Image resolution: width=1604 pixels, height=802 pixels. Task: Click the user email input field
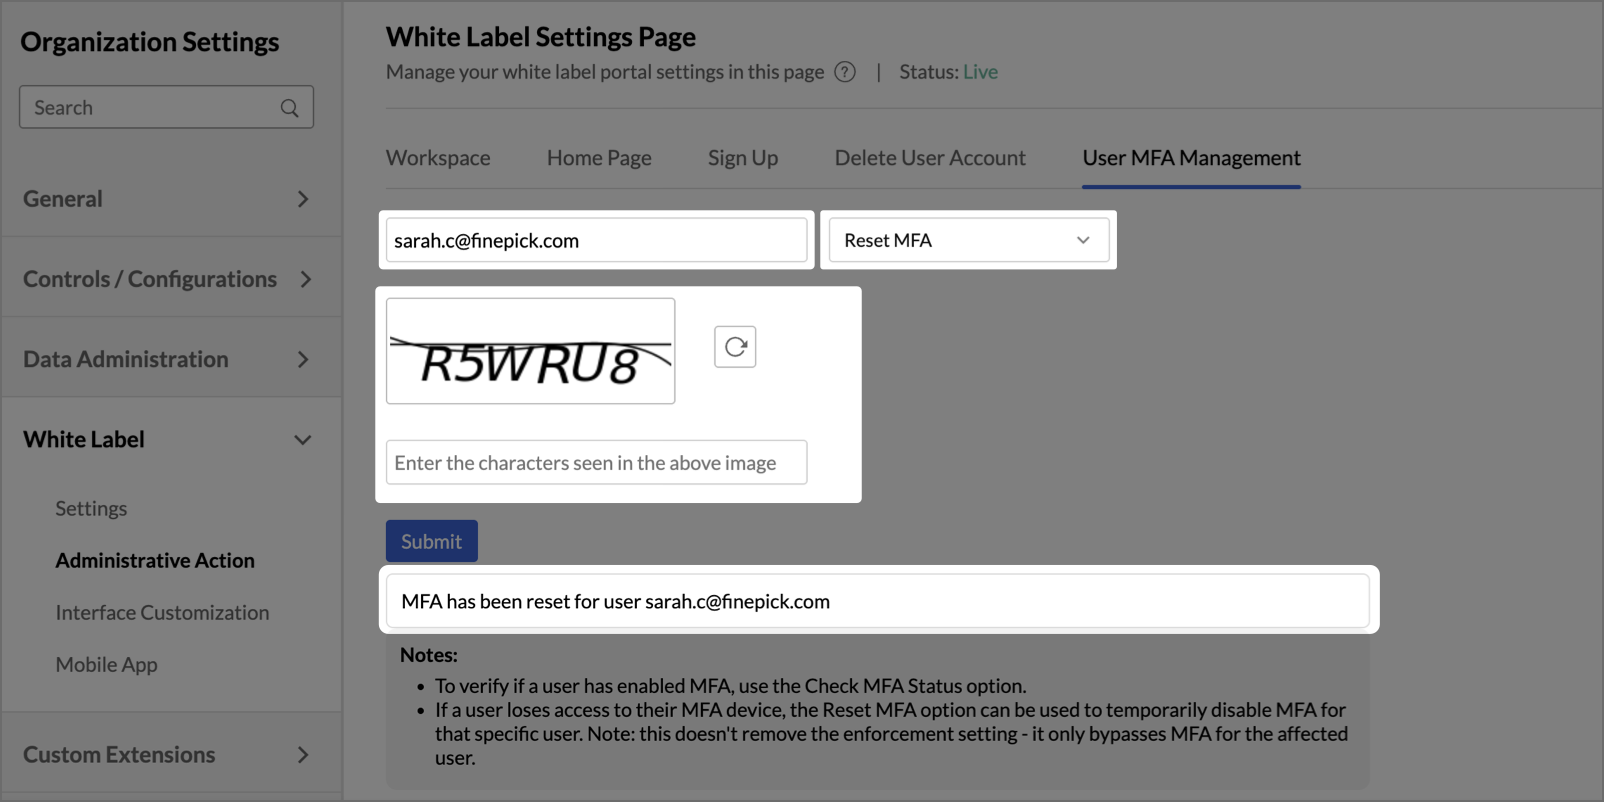pyautogui.click(x=596, y=241)
